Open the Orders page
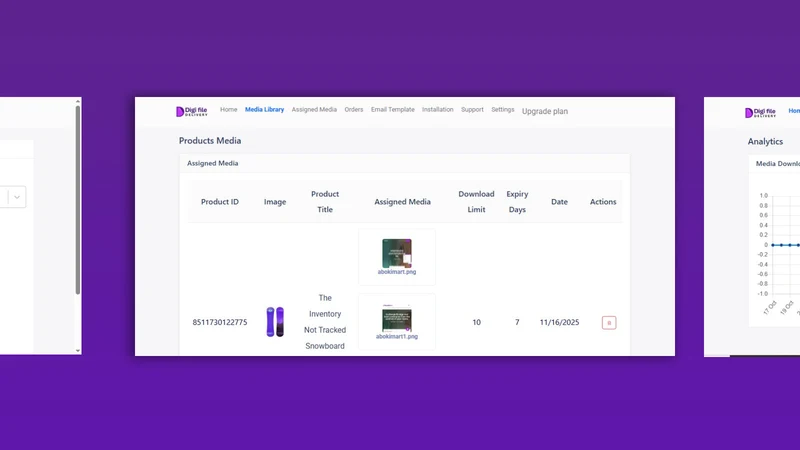Viewport: 800px width, 450px height. (354, 110)
